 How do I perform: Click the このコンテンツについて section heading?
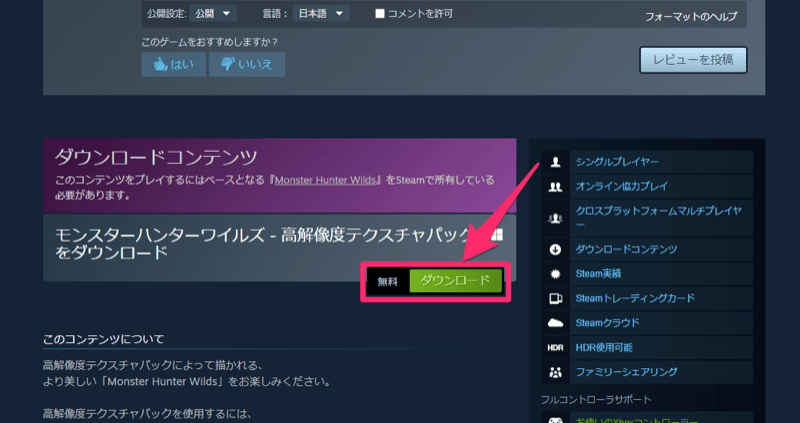point(104,339)
